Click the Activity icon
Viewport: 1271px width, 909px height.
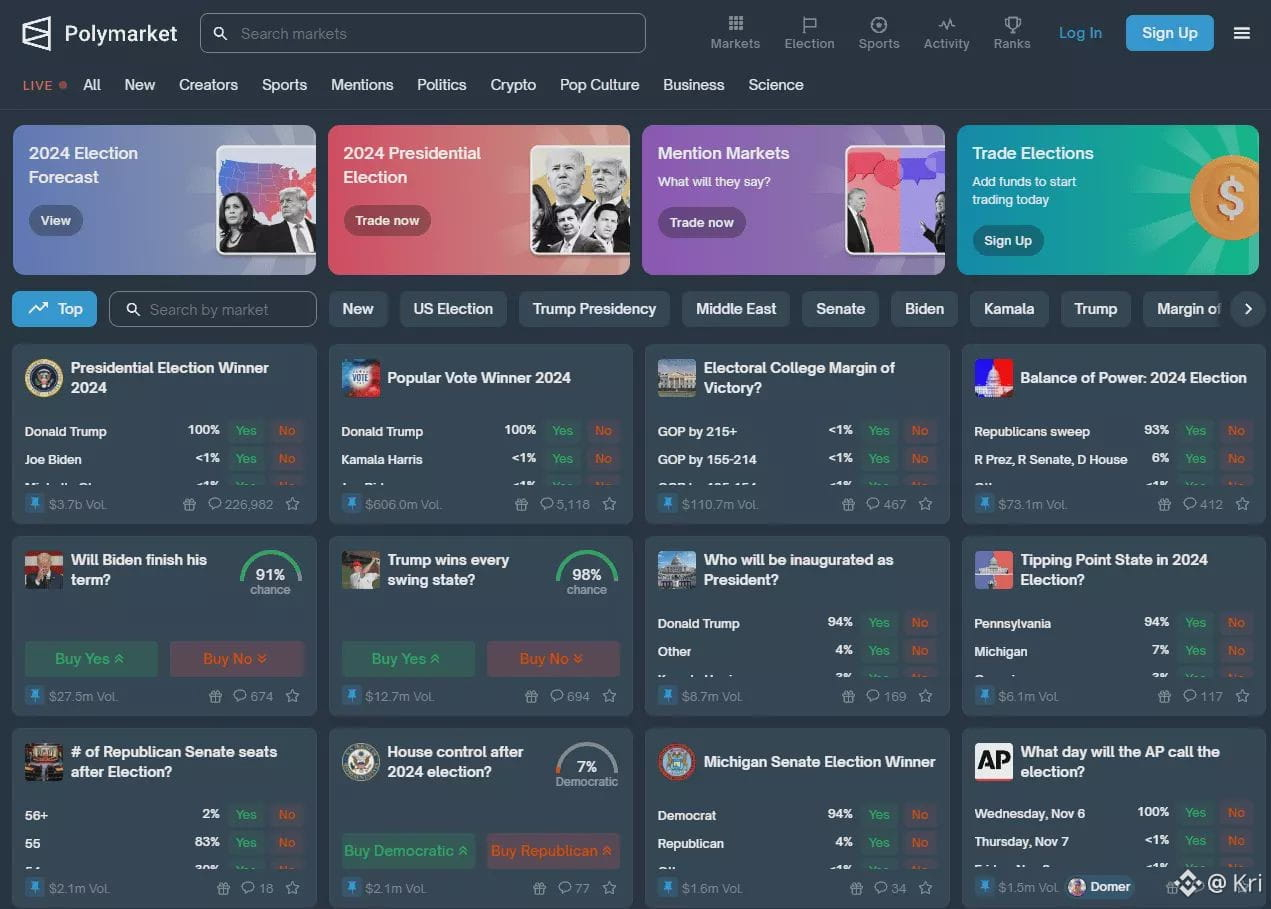[946, 25]
